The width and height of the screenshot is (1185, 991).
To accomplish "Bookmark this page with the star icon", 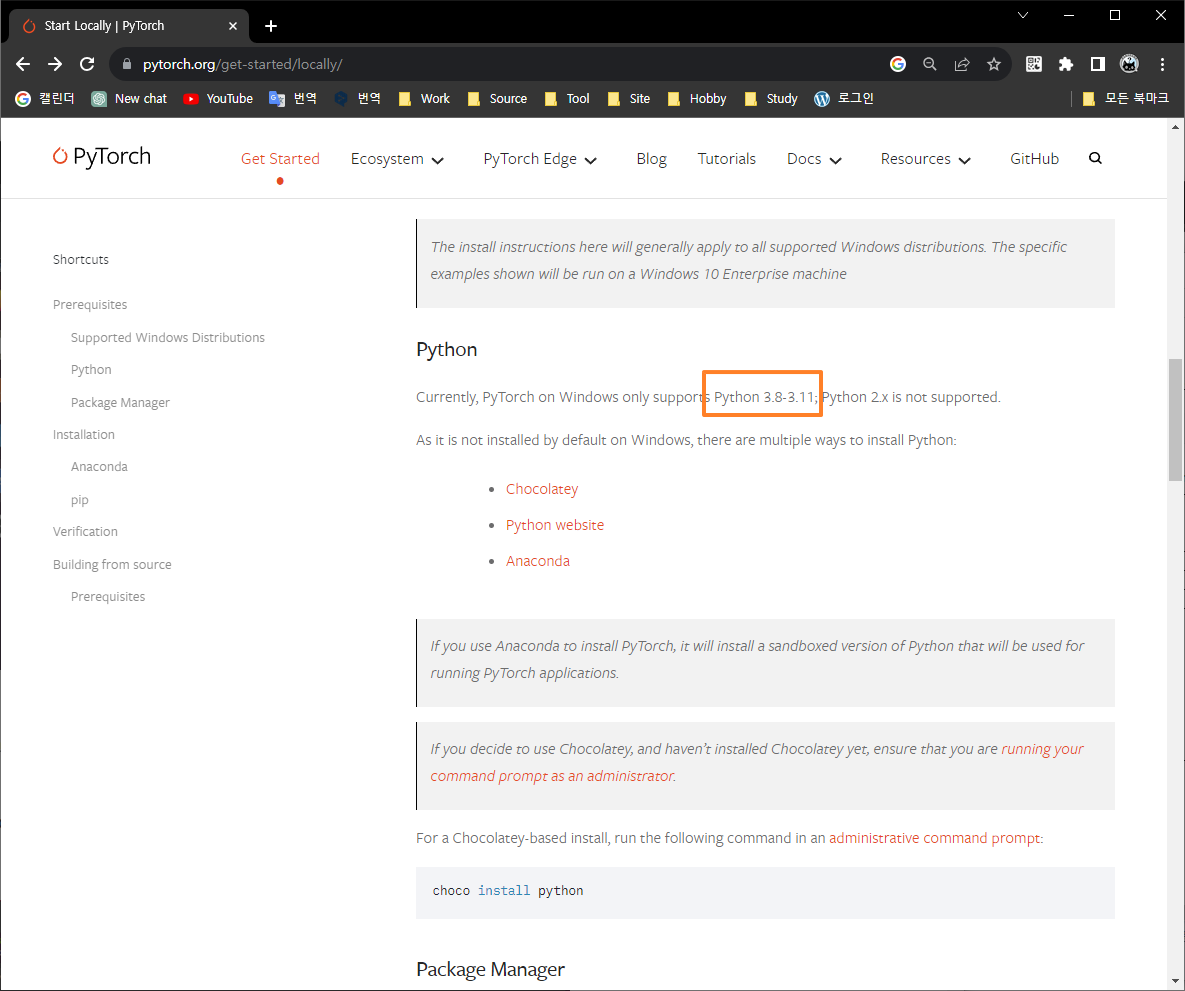I will click(x=993, y=63).
